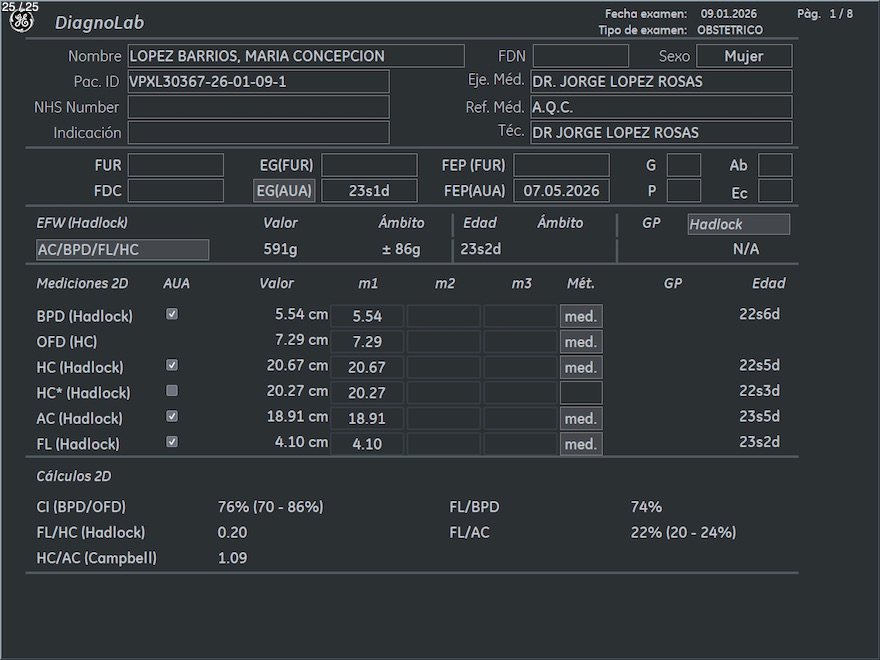
Task: Open the BPD method 'med.' selector
Action: [581, 316]
